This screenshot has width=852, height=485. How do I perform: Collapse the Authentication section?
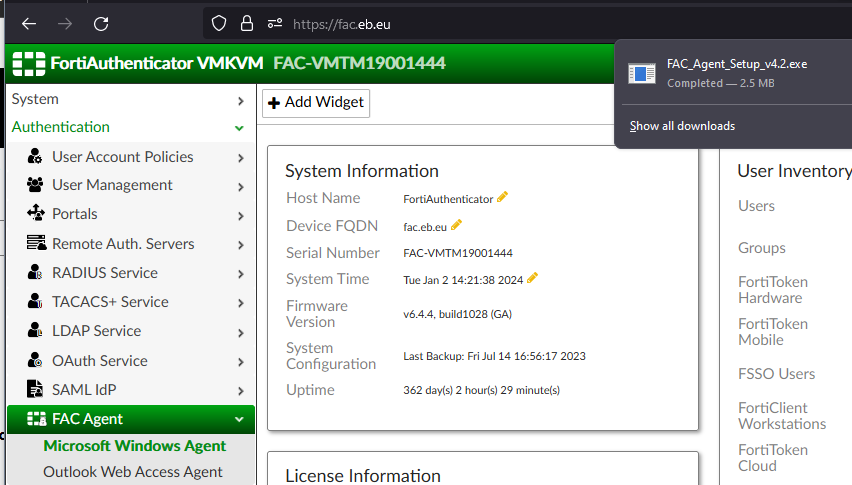coord(239,128)
